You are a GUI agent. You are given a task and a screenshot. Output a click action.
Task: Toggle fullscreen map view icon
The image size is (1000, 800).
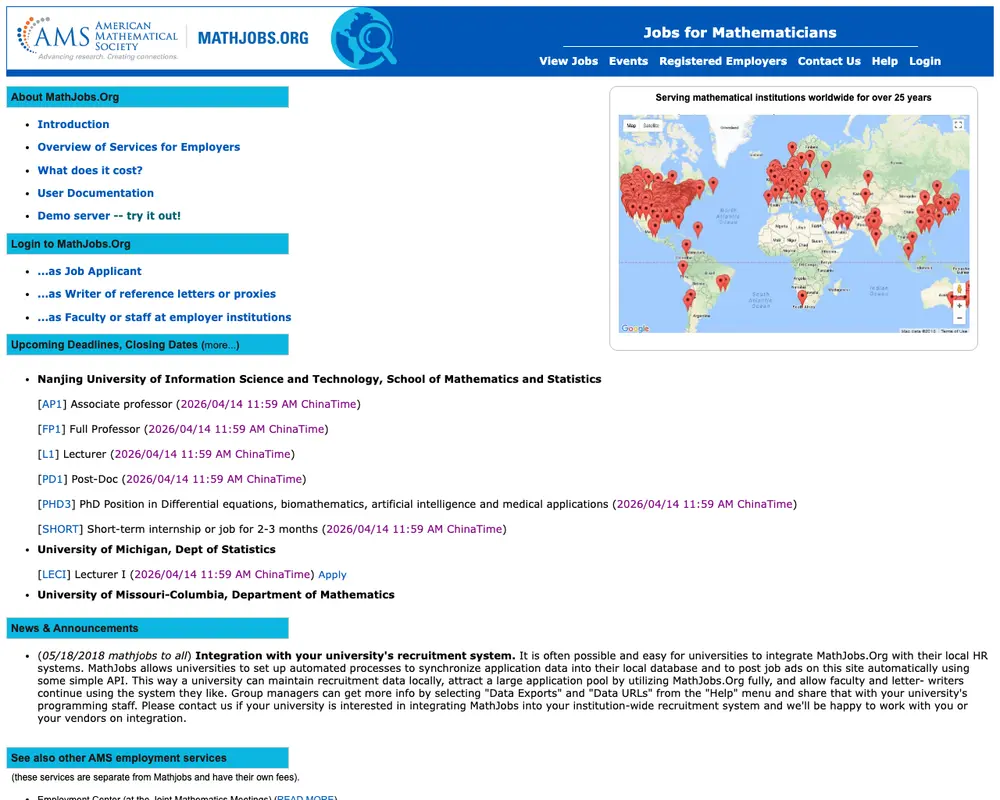pos(958,125)
